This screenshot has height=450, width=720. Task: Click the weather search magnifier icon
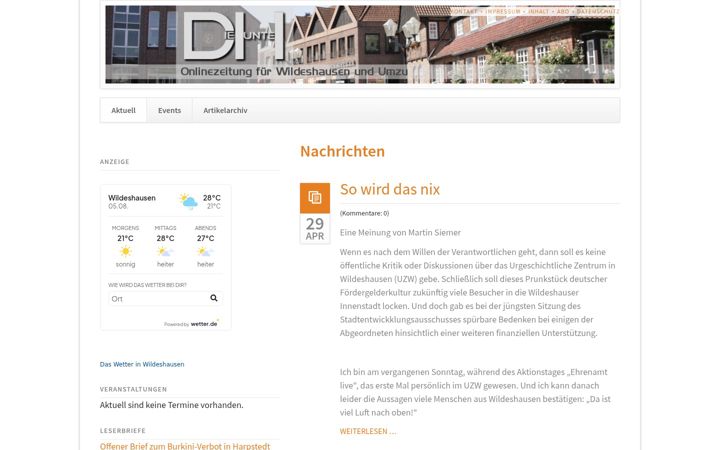(214, 298)
